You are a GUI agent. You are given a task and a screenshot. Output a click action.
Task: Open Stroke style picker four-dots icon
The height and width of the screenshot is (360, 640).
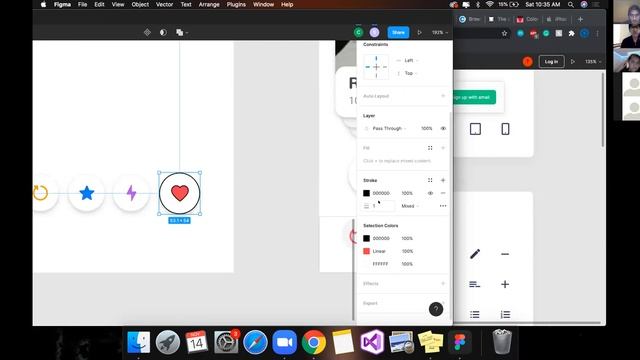click(430, 180)
